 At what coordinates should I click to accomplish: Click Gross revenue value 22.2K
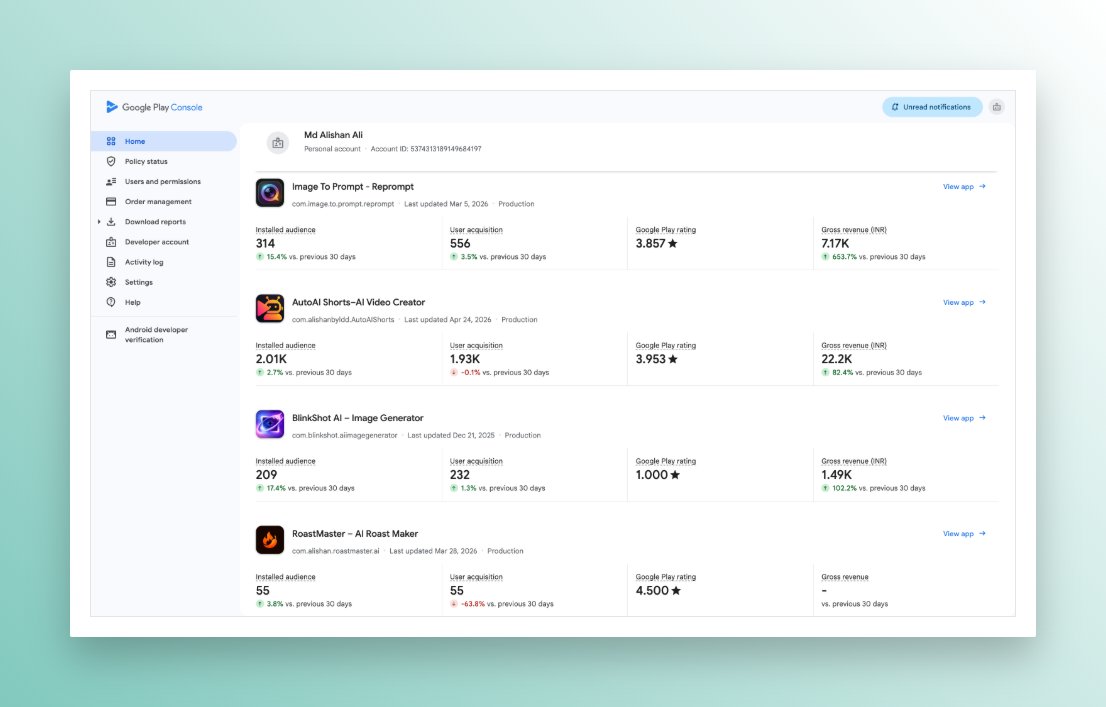(837, 359)
